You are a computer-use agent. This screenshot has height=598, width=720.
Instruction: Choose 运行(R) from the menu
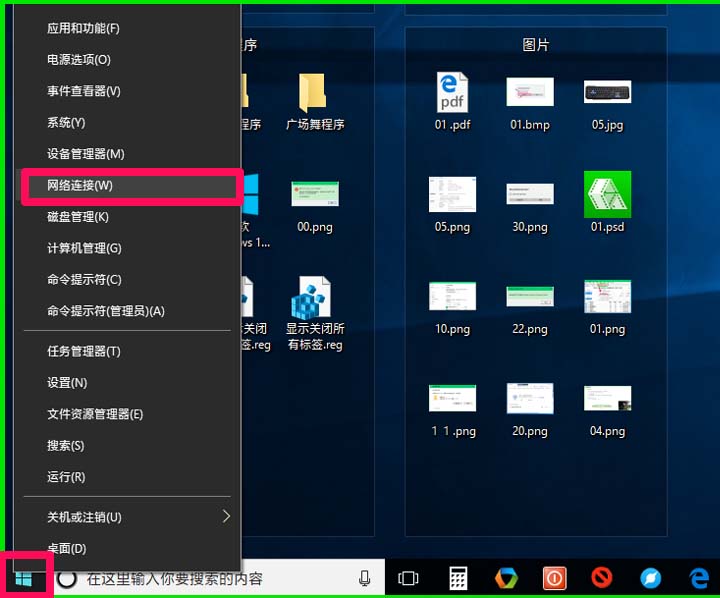tap(66, 477)
